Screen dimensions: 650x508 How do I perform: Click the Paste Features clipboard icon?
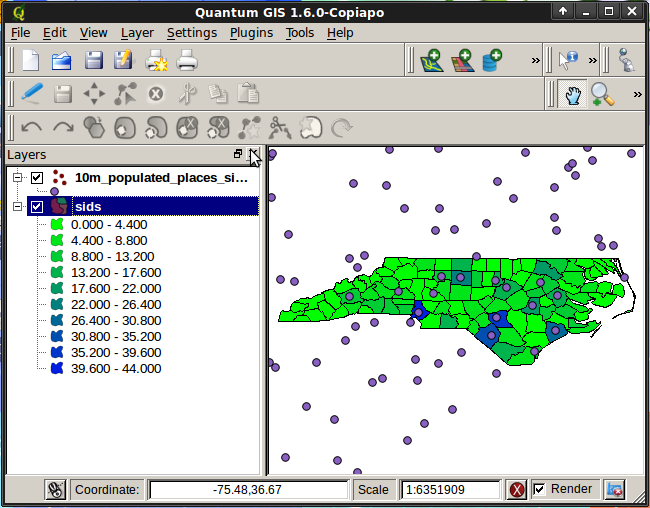pyautogui.click(x=248, y=93)
